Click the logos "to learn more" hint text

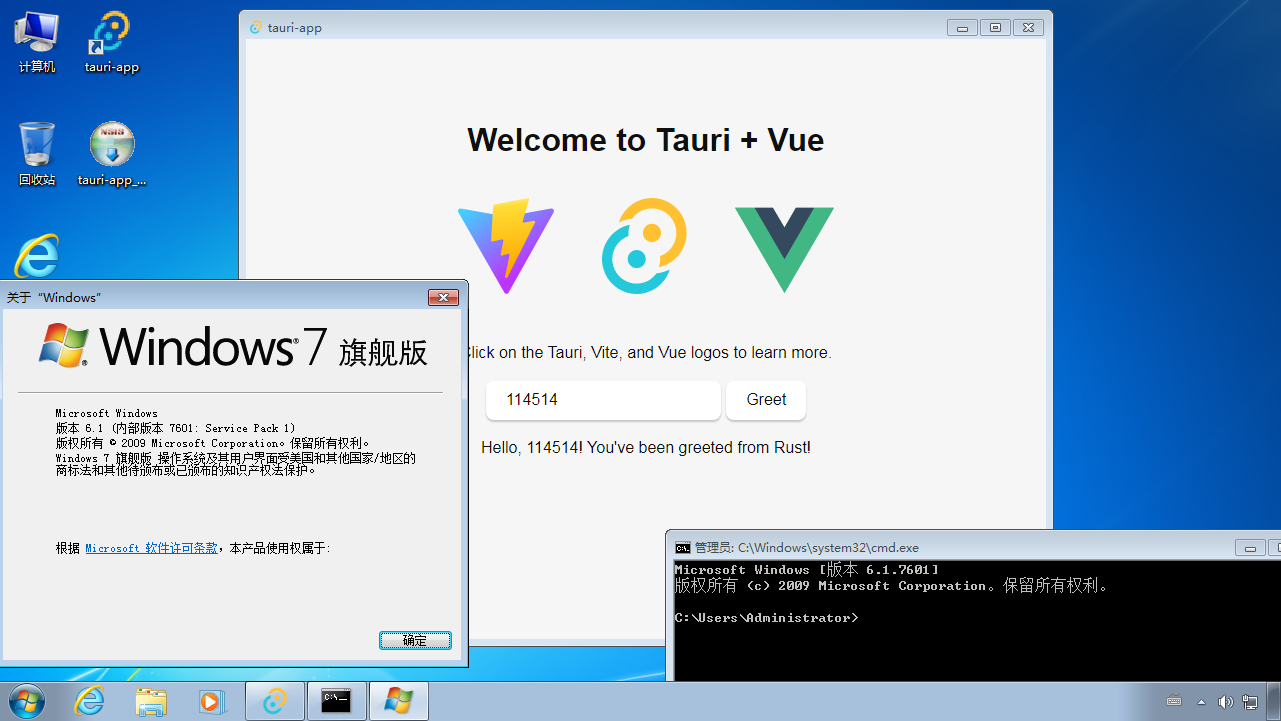[x=646, y=352]
